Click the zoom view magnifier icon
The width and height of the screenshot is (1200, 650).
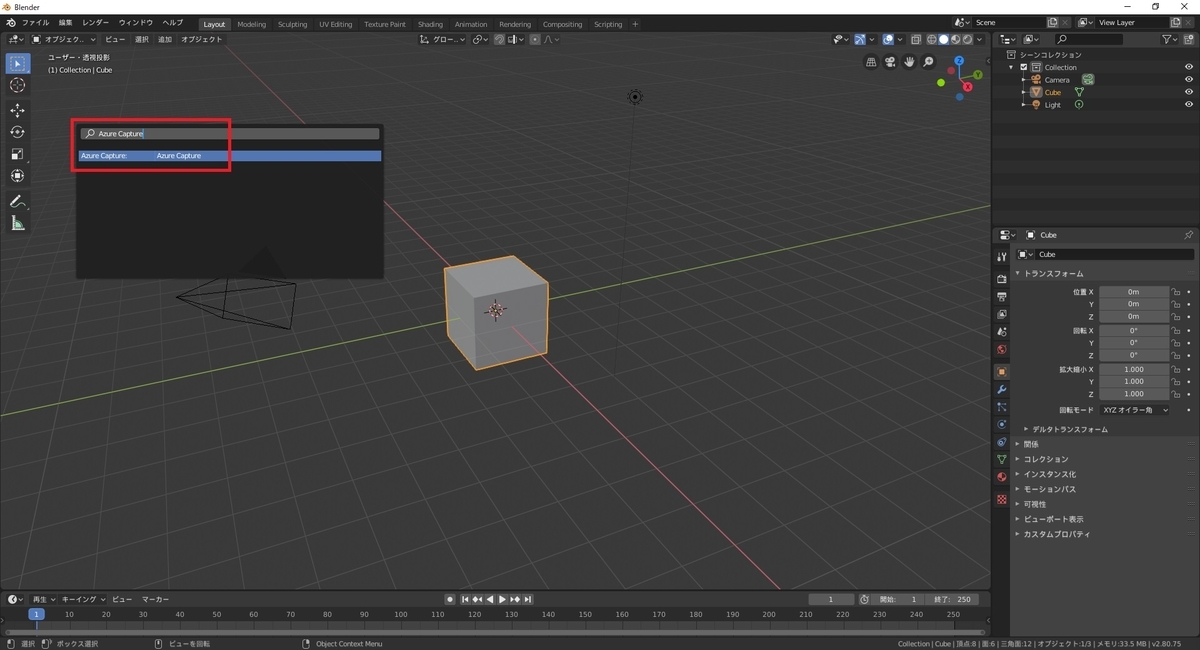[x=928, y=62]
